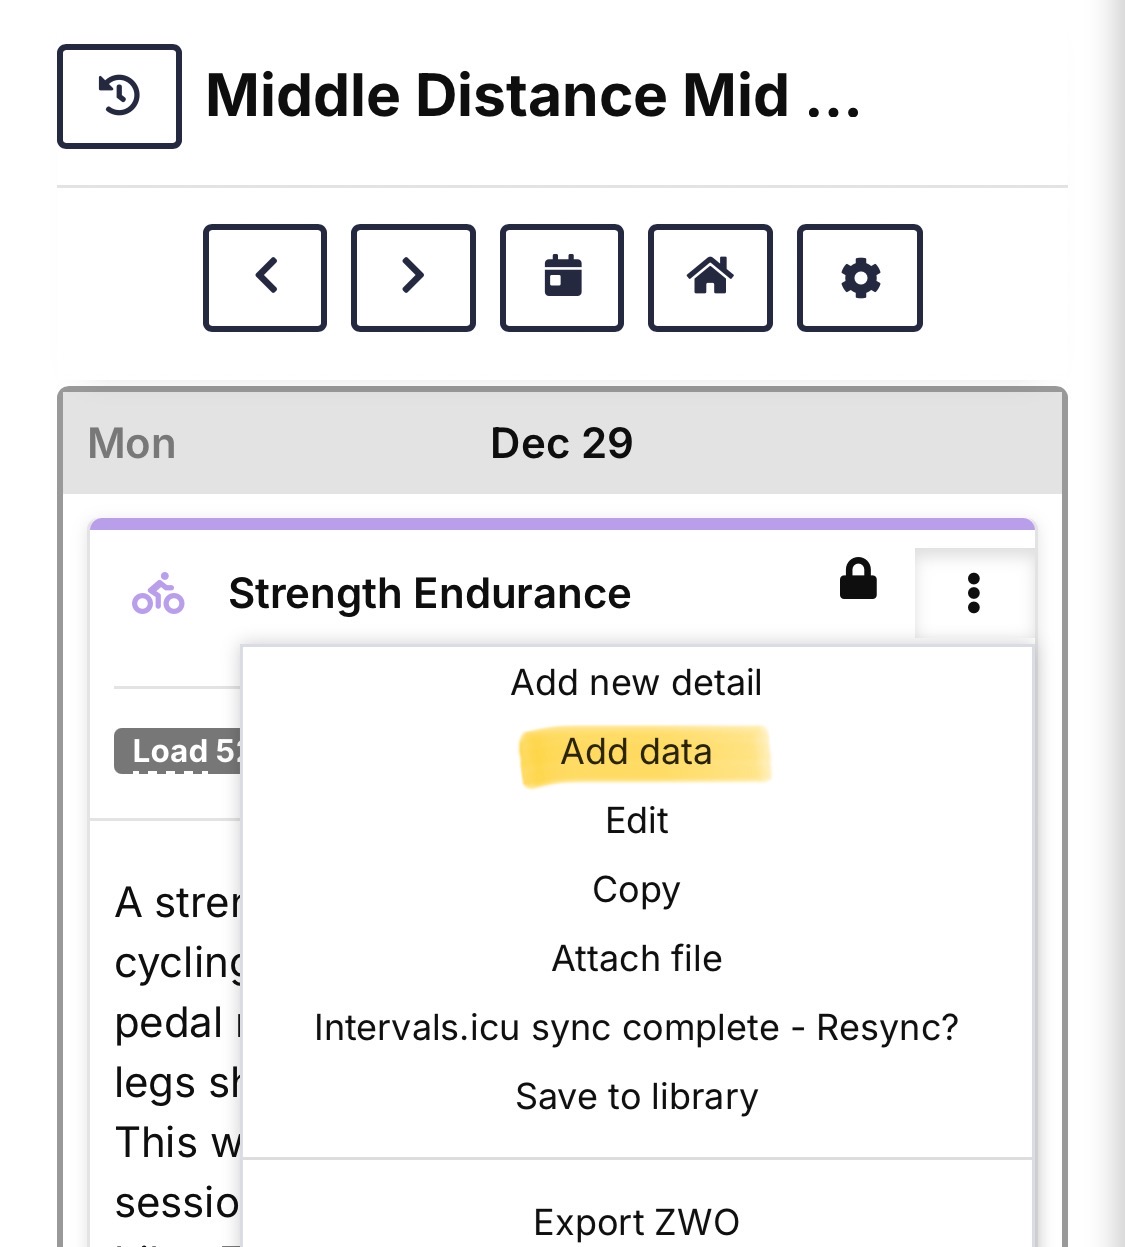Click "Attach file" menu entry

tap(636, 959)
